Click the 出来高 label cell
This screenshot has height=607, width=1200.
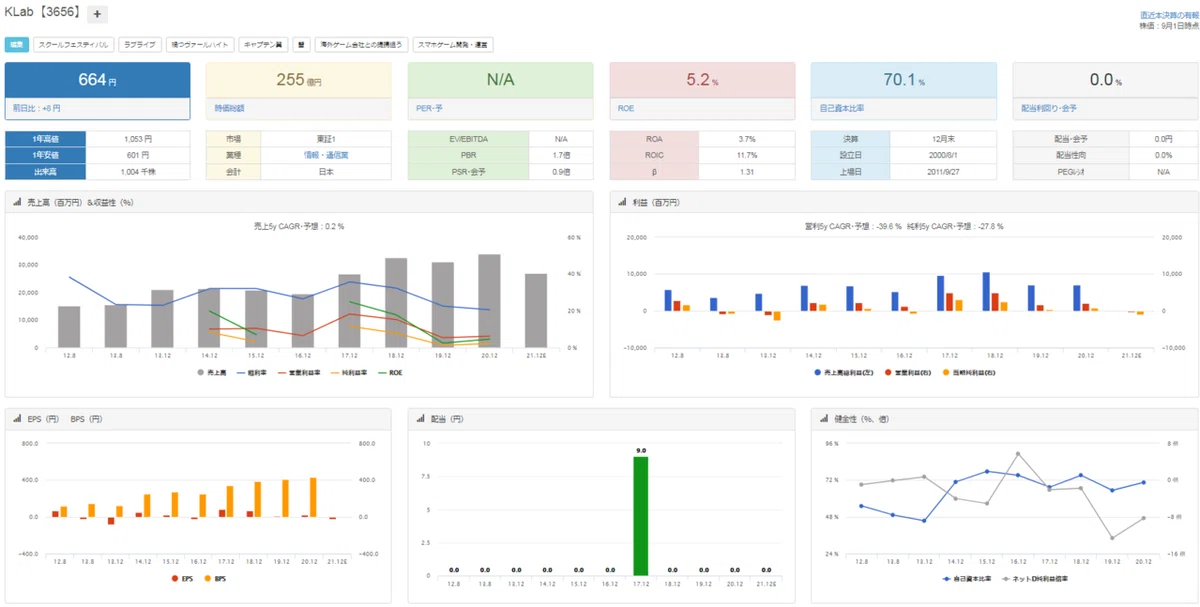[x=45, y=172]
